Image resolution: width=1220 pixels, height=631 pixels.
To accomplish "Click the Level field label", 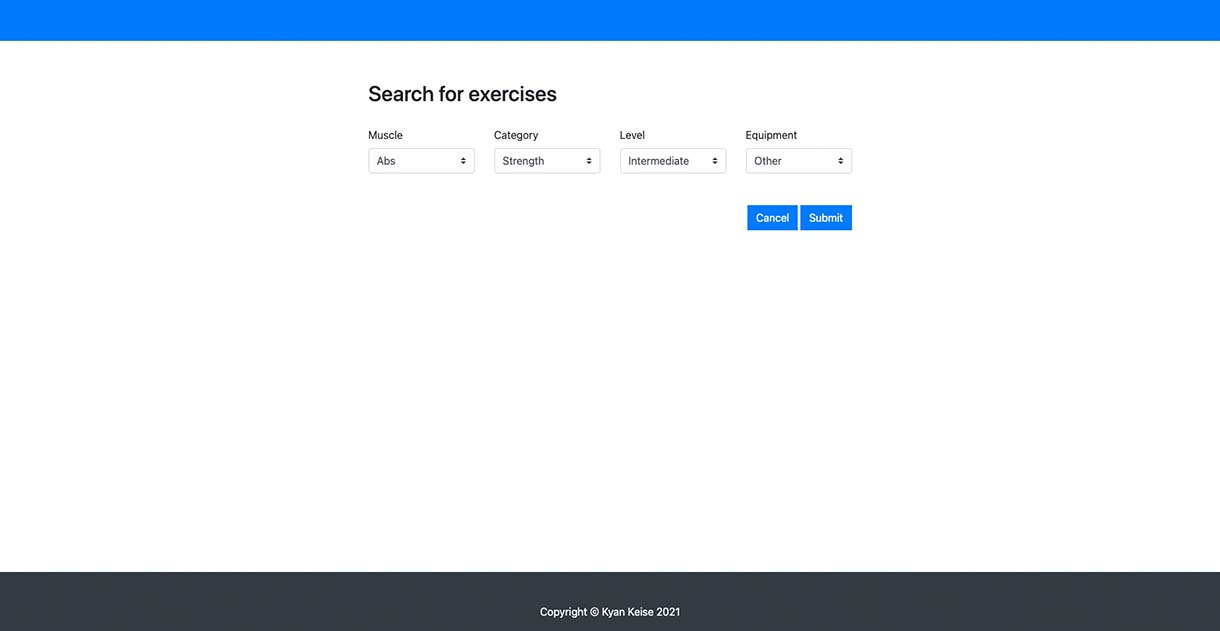I will (632, 135).
